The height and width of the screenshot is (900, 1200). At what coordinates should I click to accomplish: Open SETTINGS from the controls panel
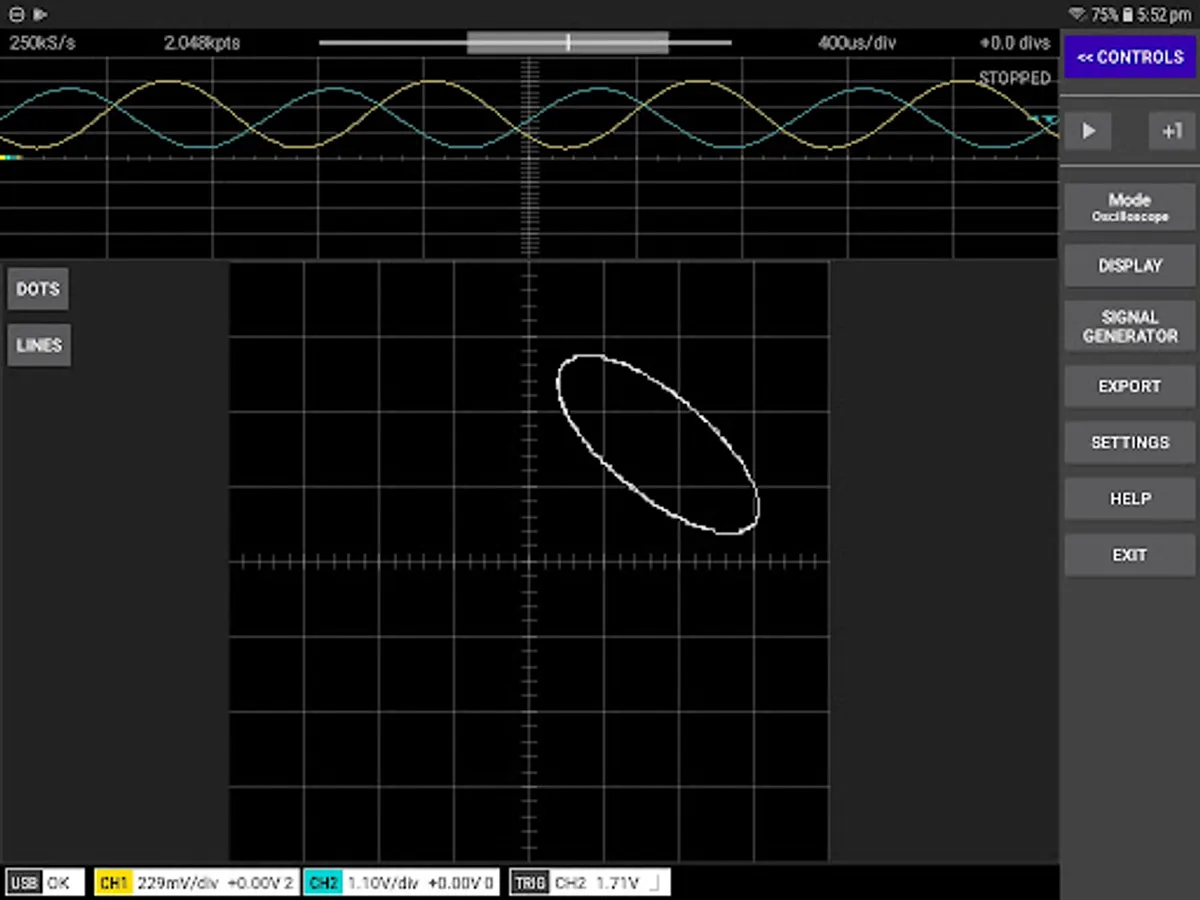pos(1129,442)
